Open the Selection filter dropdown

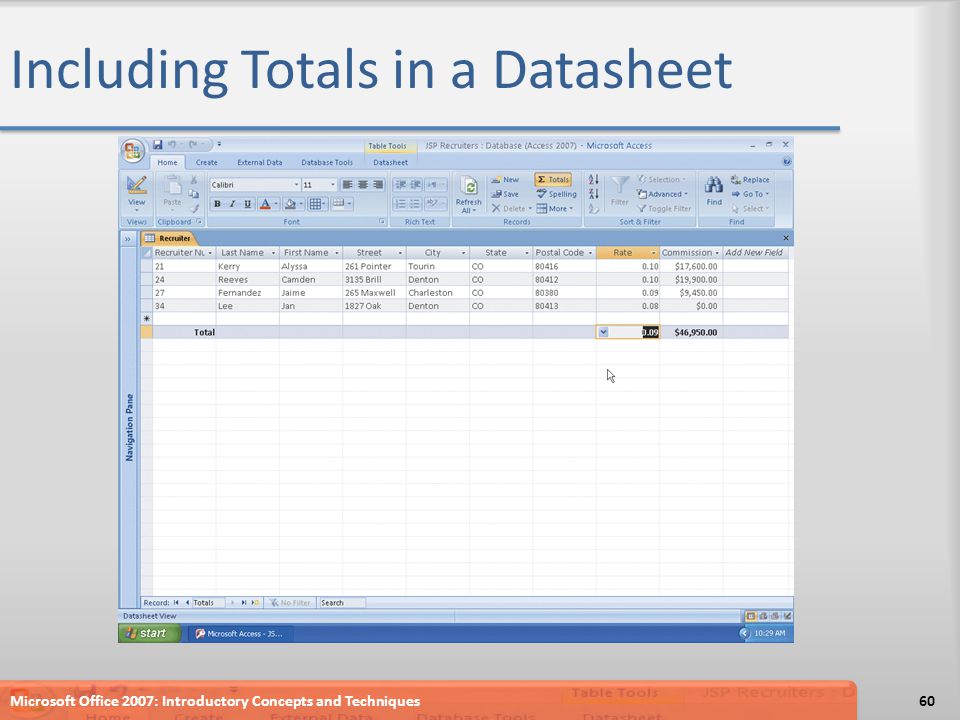[661, 179]
